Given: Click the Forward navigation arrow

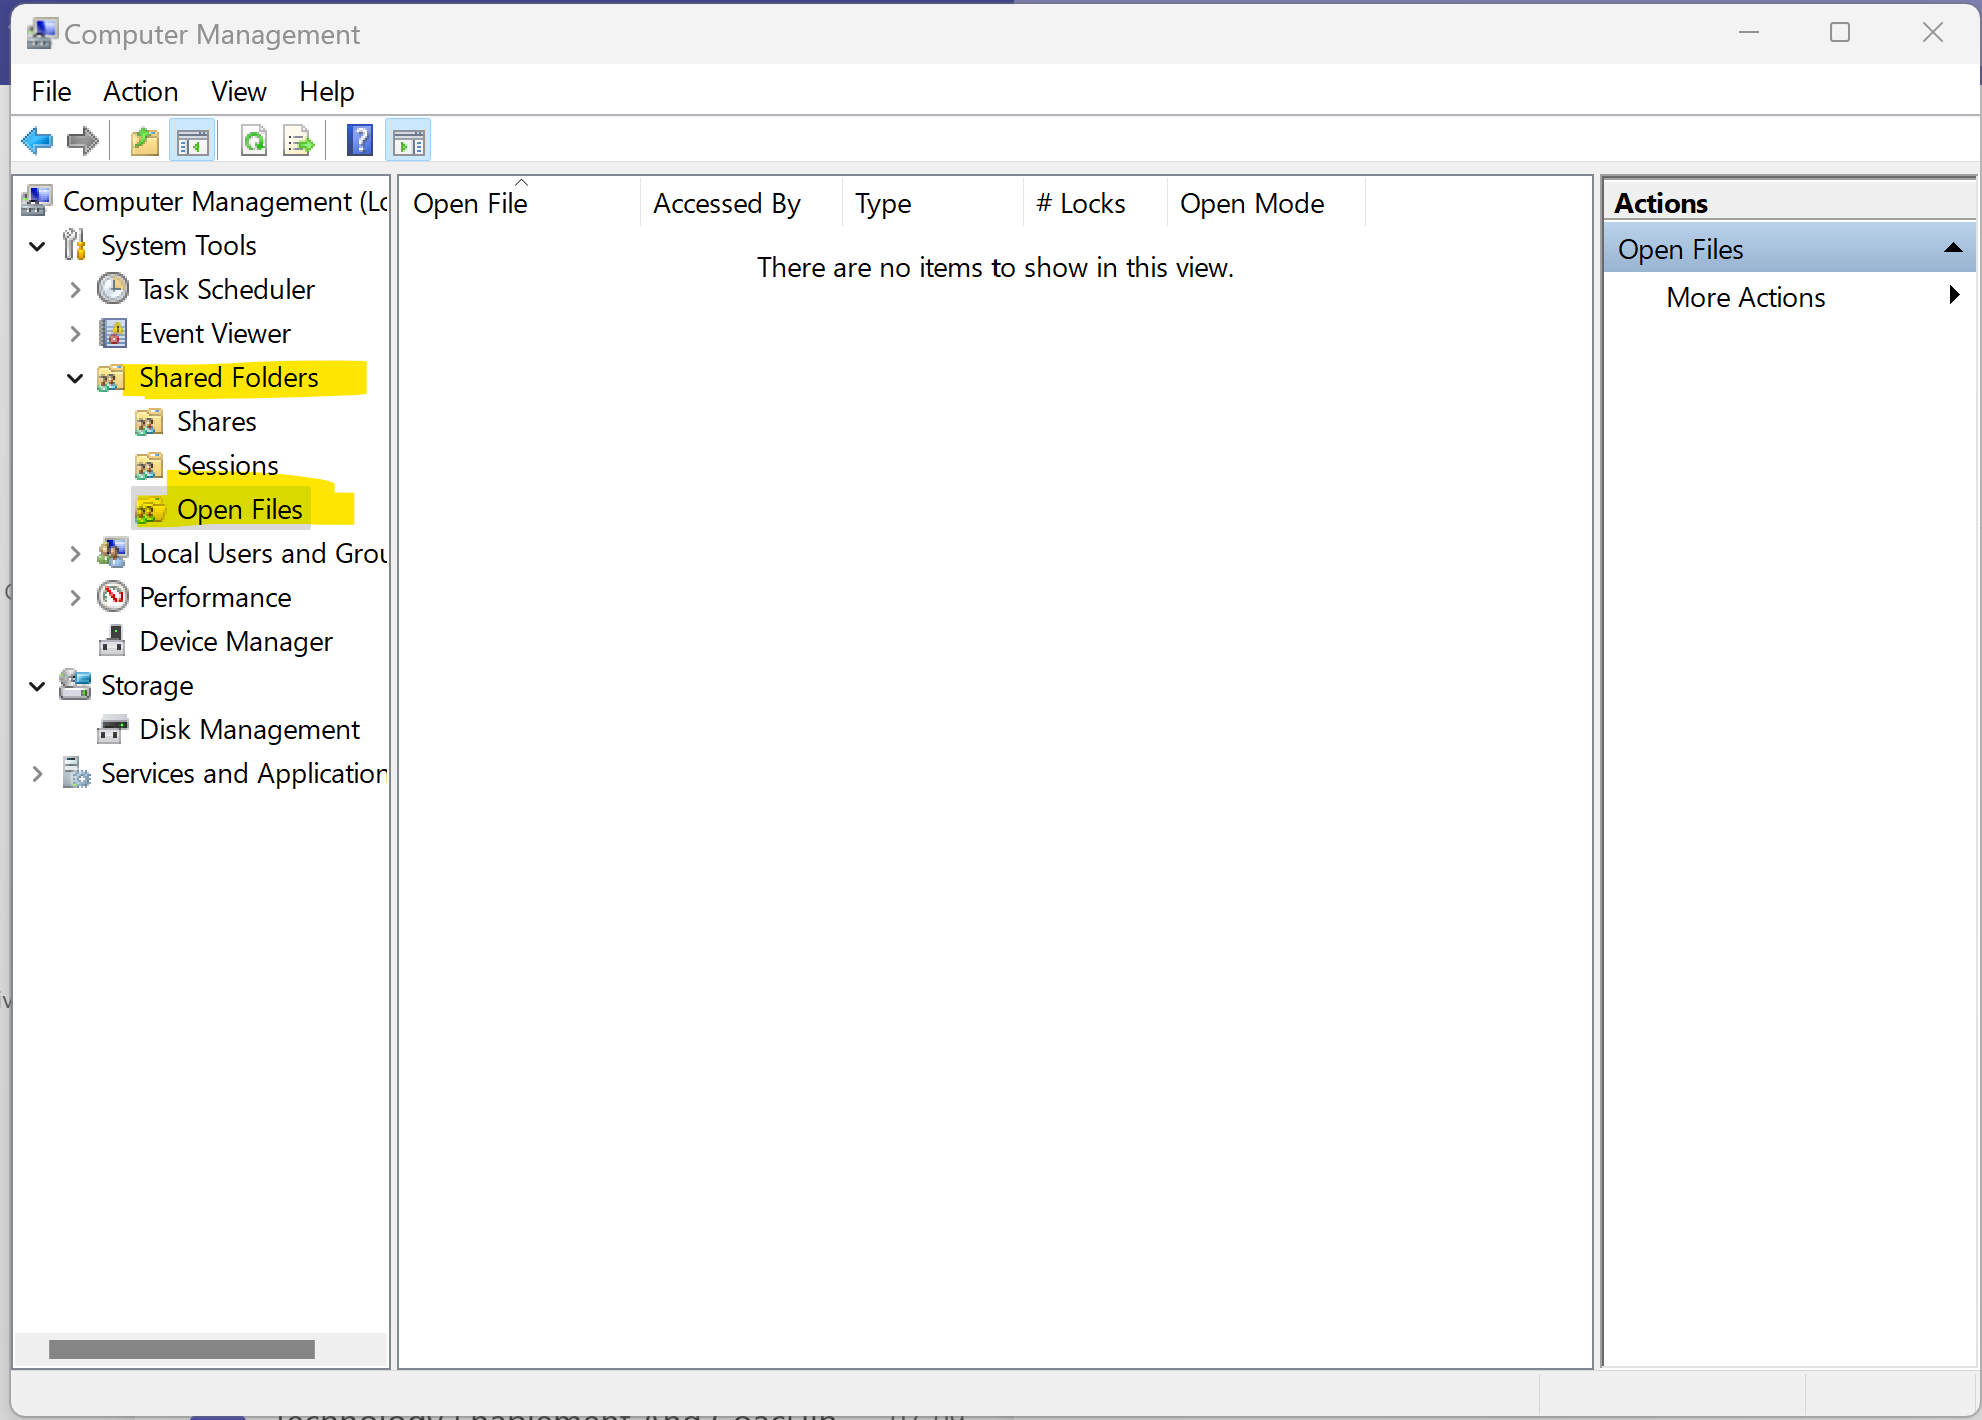Looking at the screenshot, I should pos(82,140).
